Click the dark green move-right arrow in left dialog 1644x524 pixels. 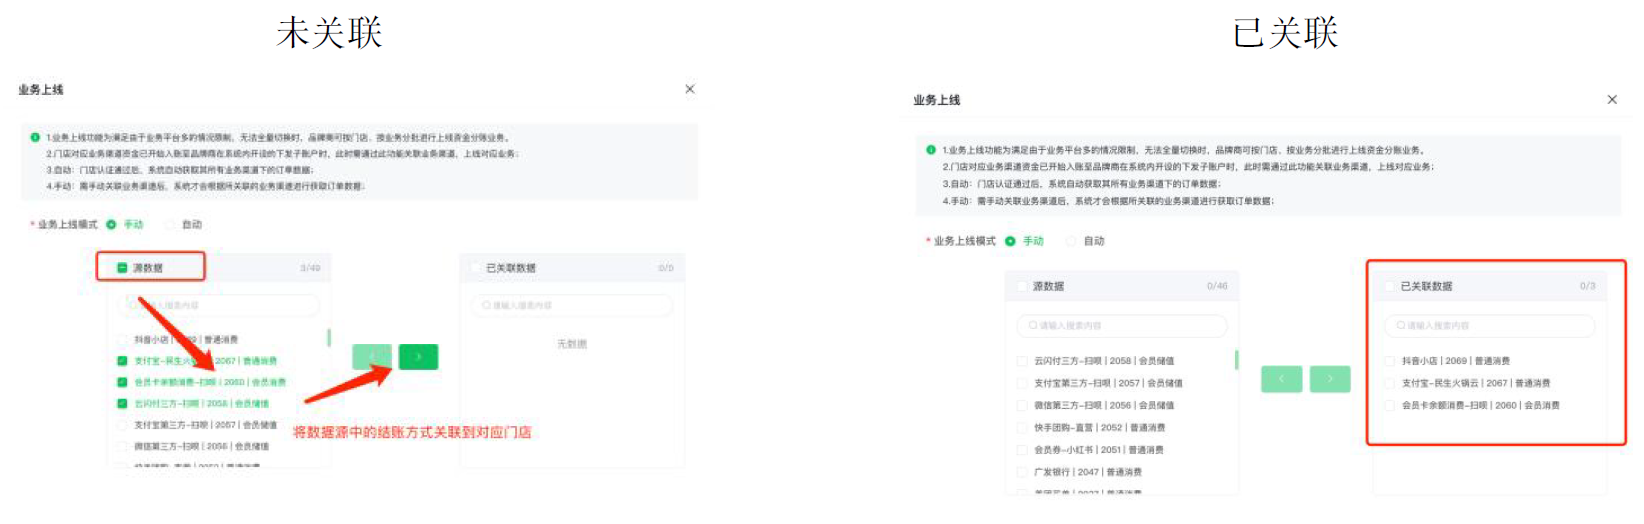point(418,357)
